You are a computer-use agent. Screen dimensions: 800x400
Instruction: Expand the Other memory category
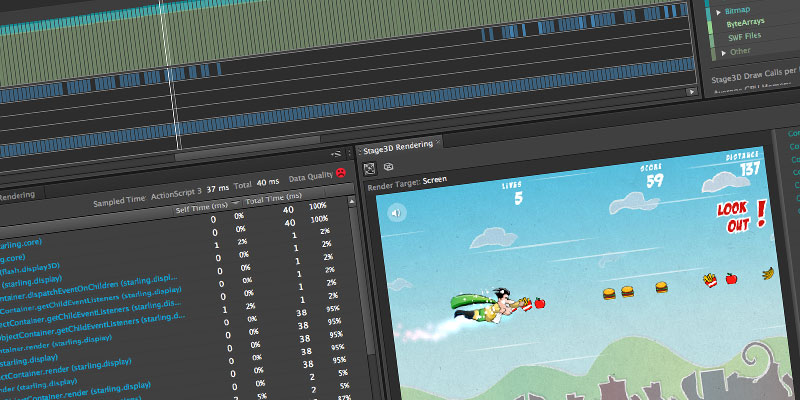(x=723, y=53)
